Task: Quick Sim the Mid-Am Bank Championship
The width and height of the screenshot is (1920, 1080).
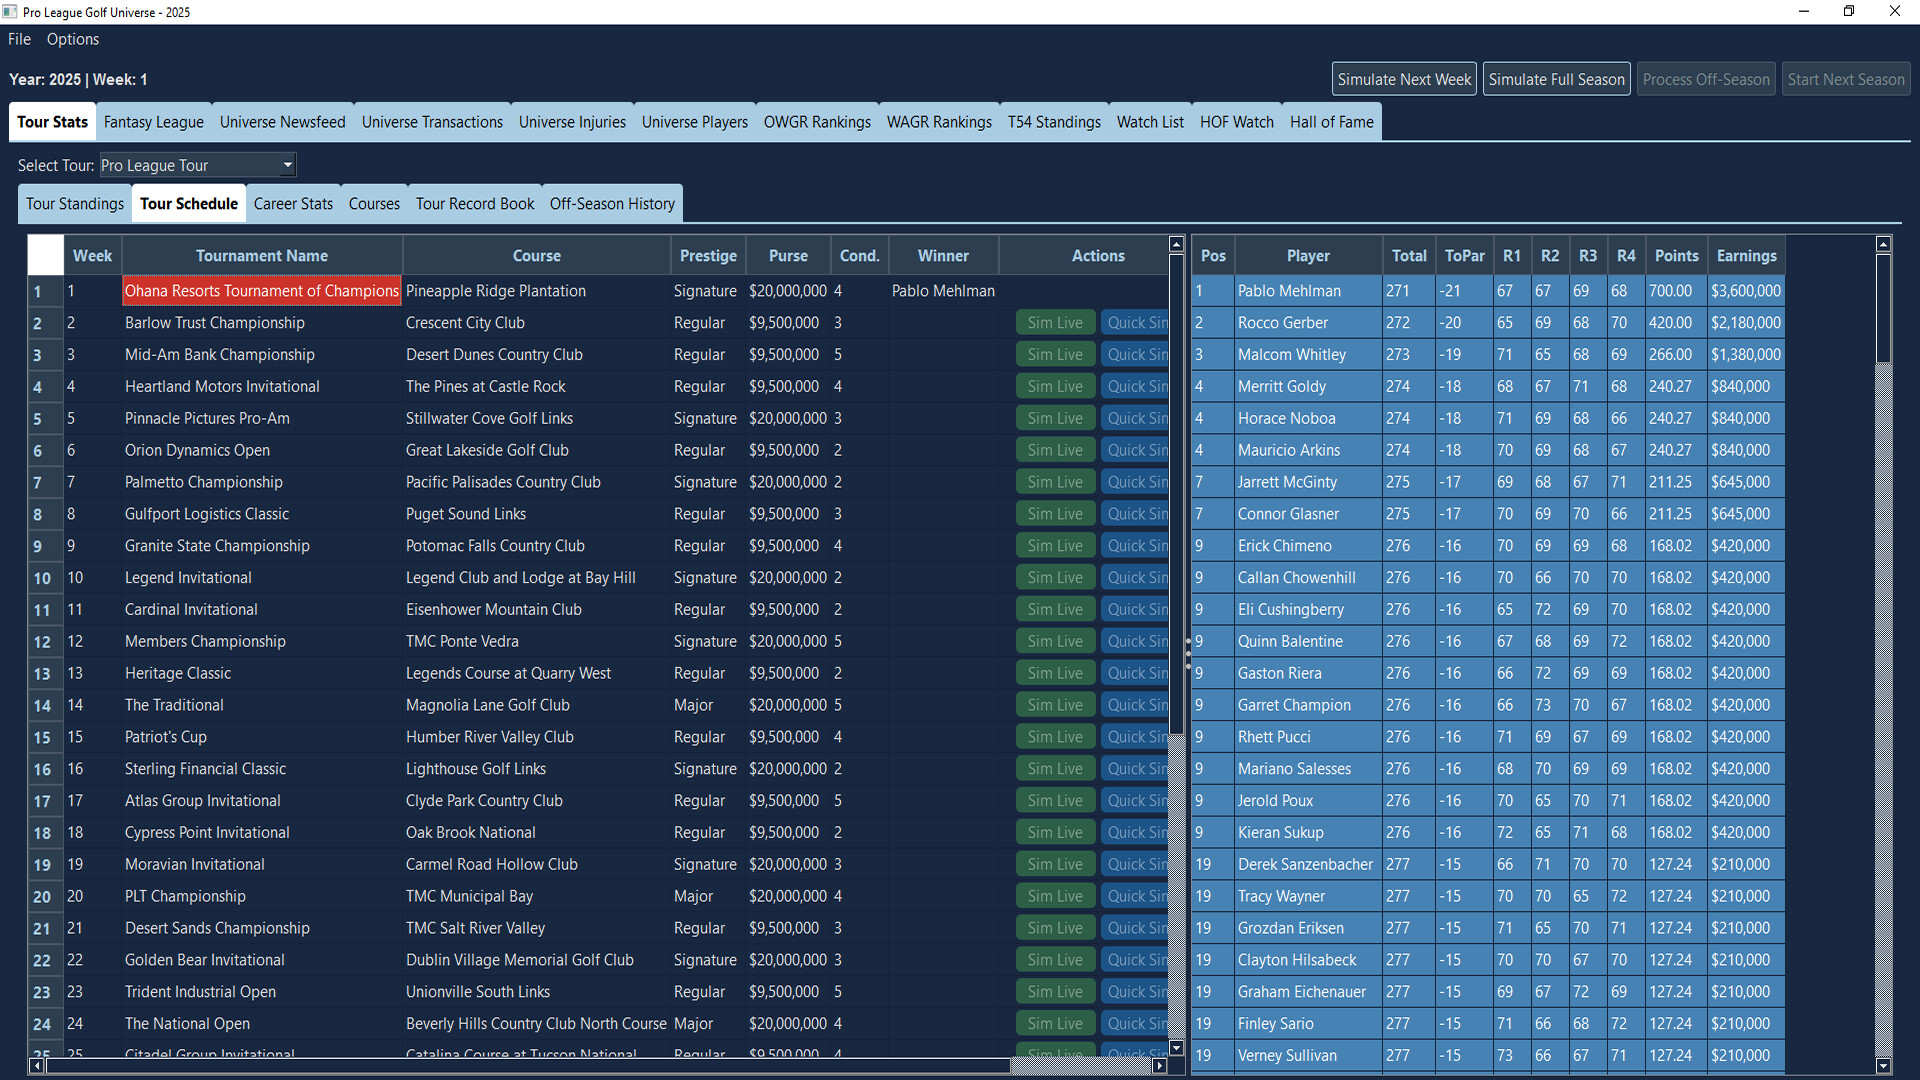Action: click(x=1135, y=354)
